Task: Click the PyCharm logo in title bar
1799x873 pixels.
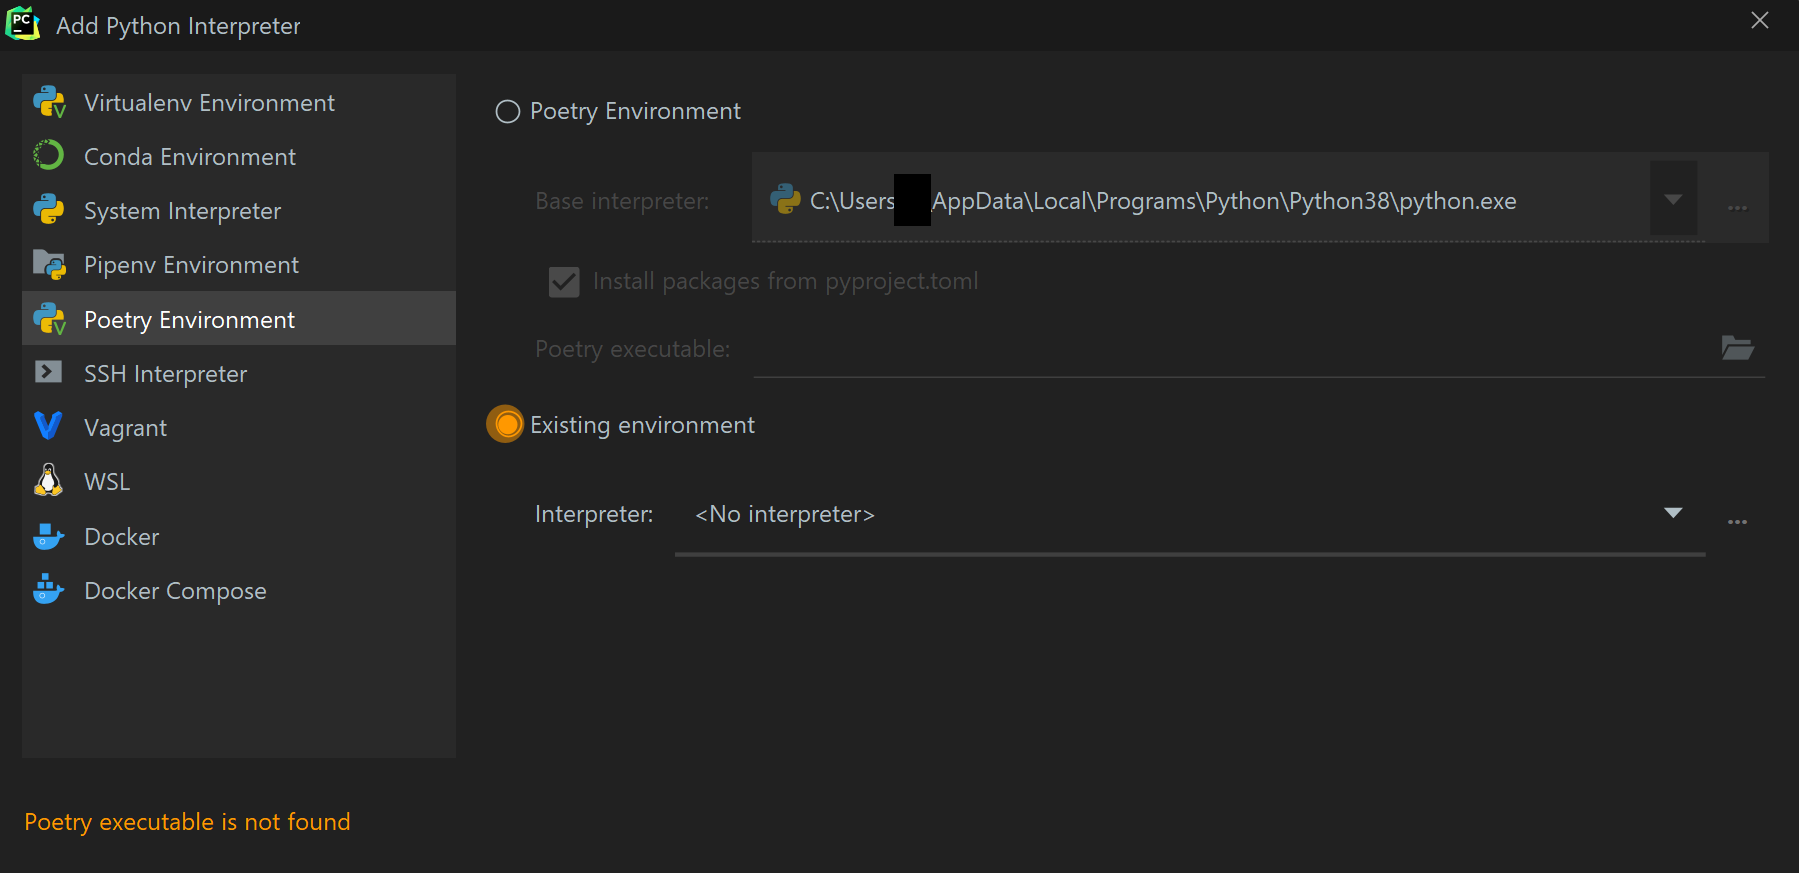Action: click(x=22, y=23)
